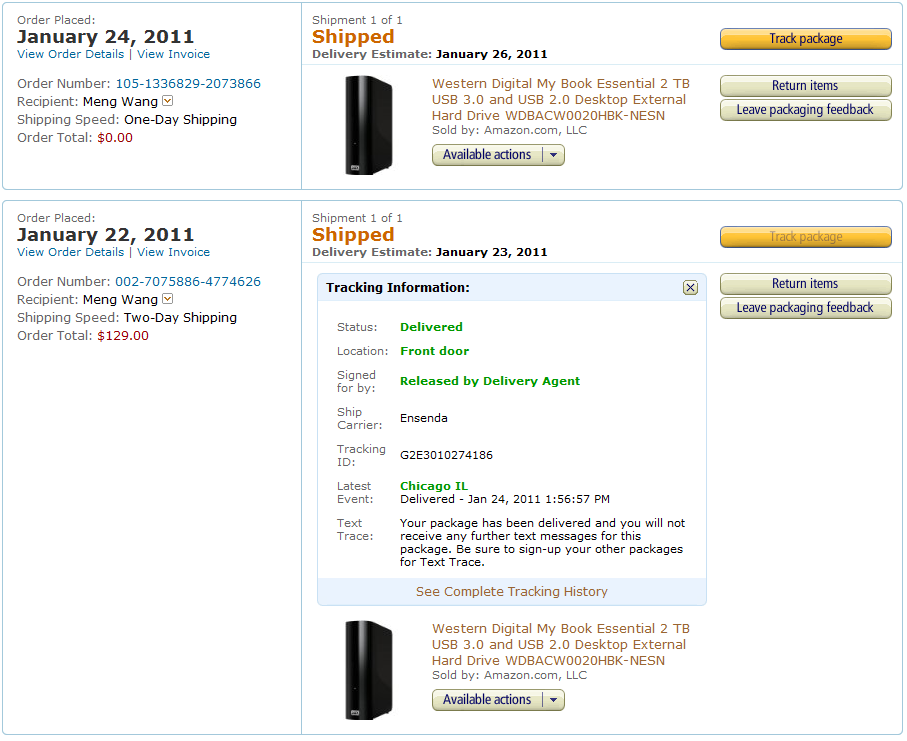Click hard drive thumbnail in first order
Image resolution: width=907 pixels, height=741 pixels.
coord(367,125)
